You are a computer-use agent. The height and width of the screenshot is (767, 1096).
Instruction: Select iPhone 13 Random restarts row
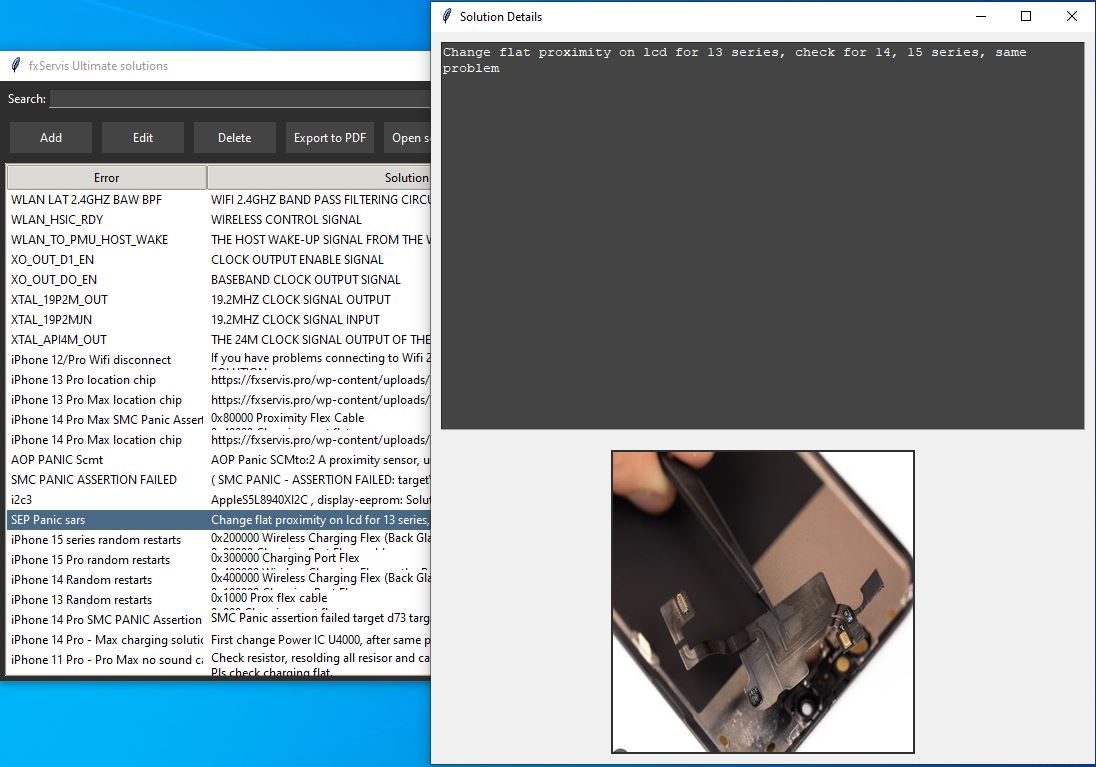click(219, 601)
